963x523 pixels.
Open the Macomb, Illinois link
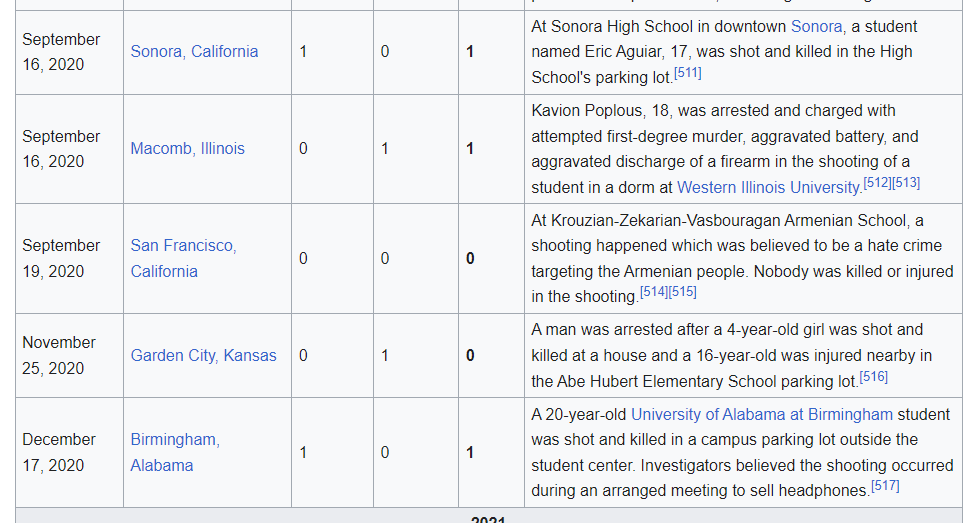point(187,149)
